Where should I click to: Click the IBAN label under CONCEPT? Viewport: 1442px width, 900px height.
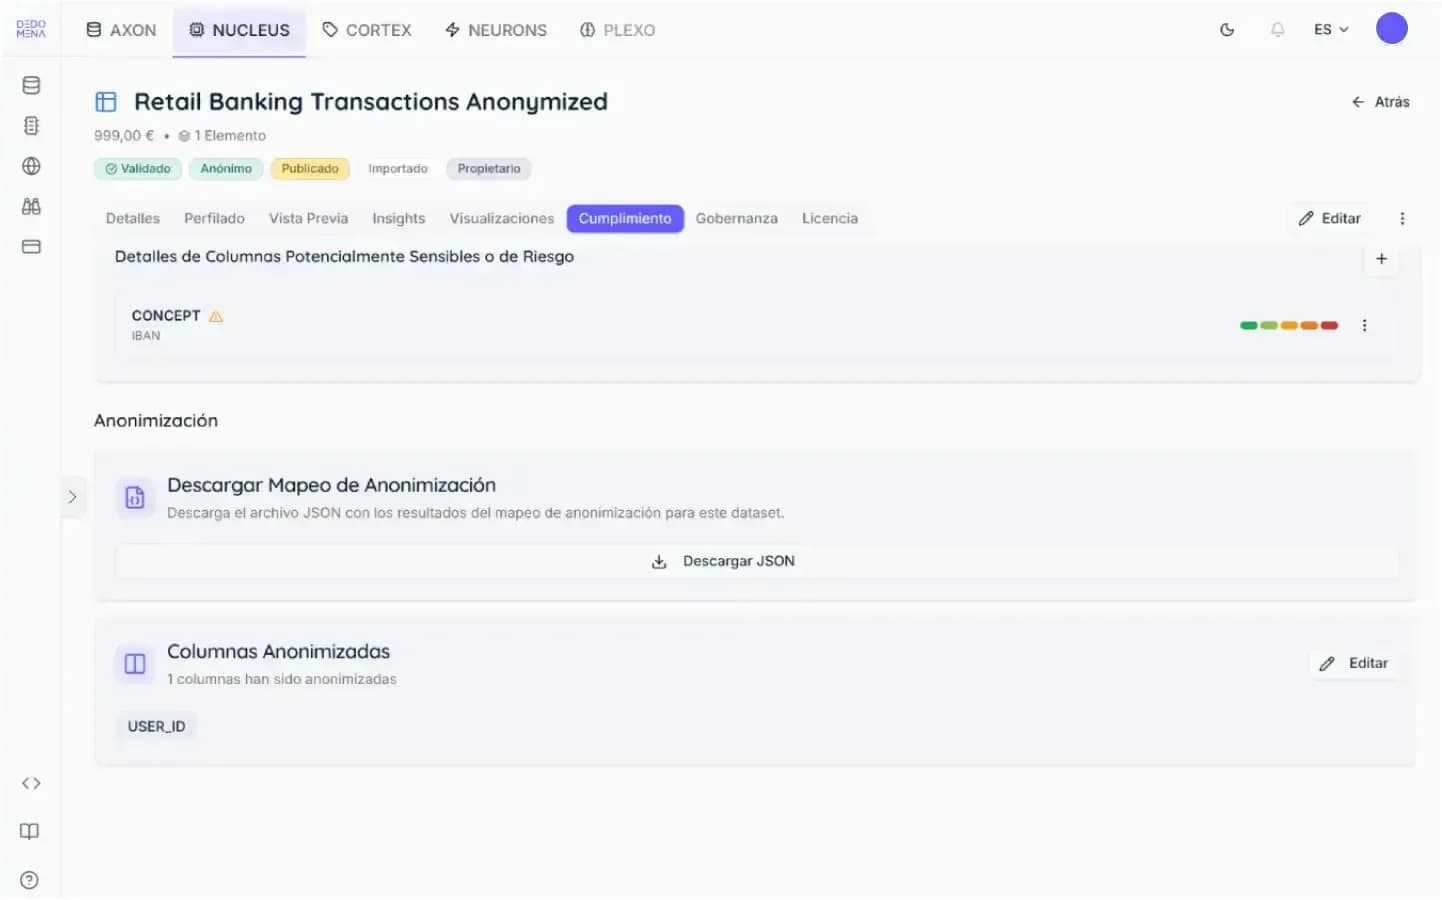(146, 336)
